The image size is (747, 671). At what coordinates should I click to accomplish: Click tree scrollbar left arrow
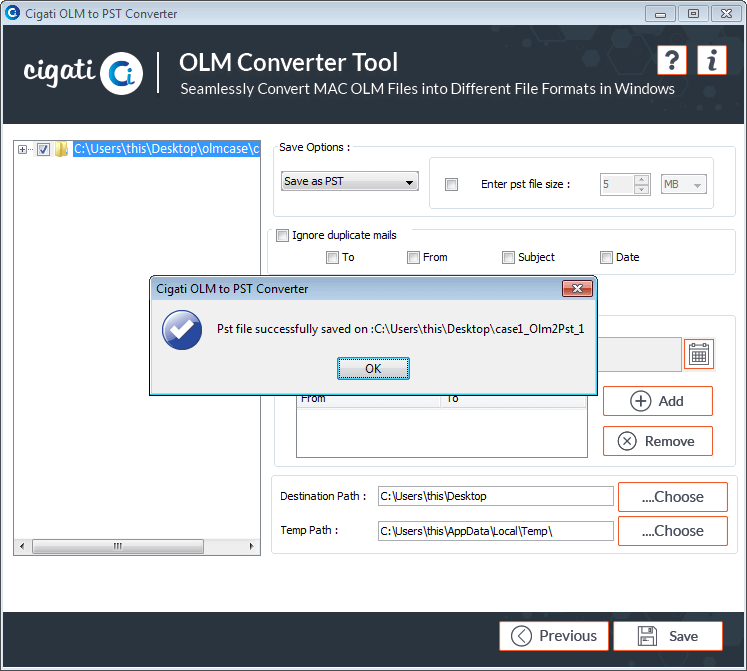click(22, 546)
